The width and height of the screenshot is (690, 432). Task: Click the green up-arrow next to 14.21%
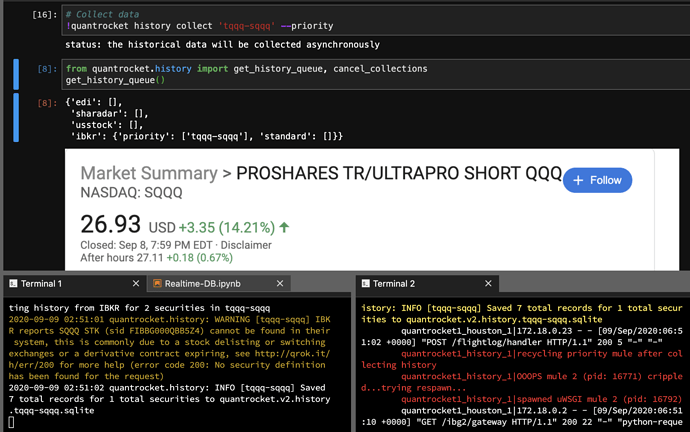point(284,227)
